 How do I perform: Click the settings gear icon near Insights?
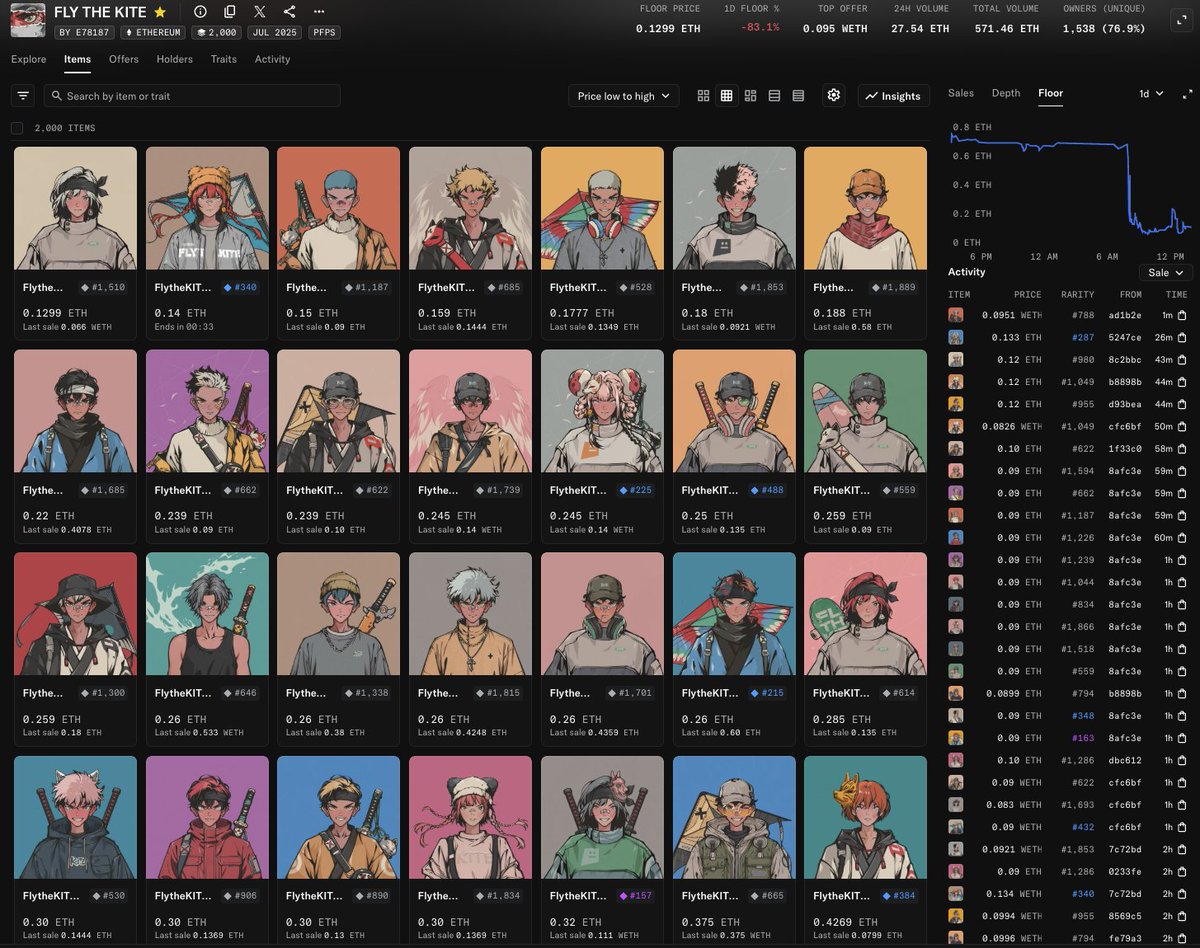[834, 95]
